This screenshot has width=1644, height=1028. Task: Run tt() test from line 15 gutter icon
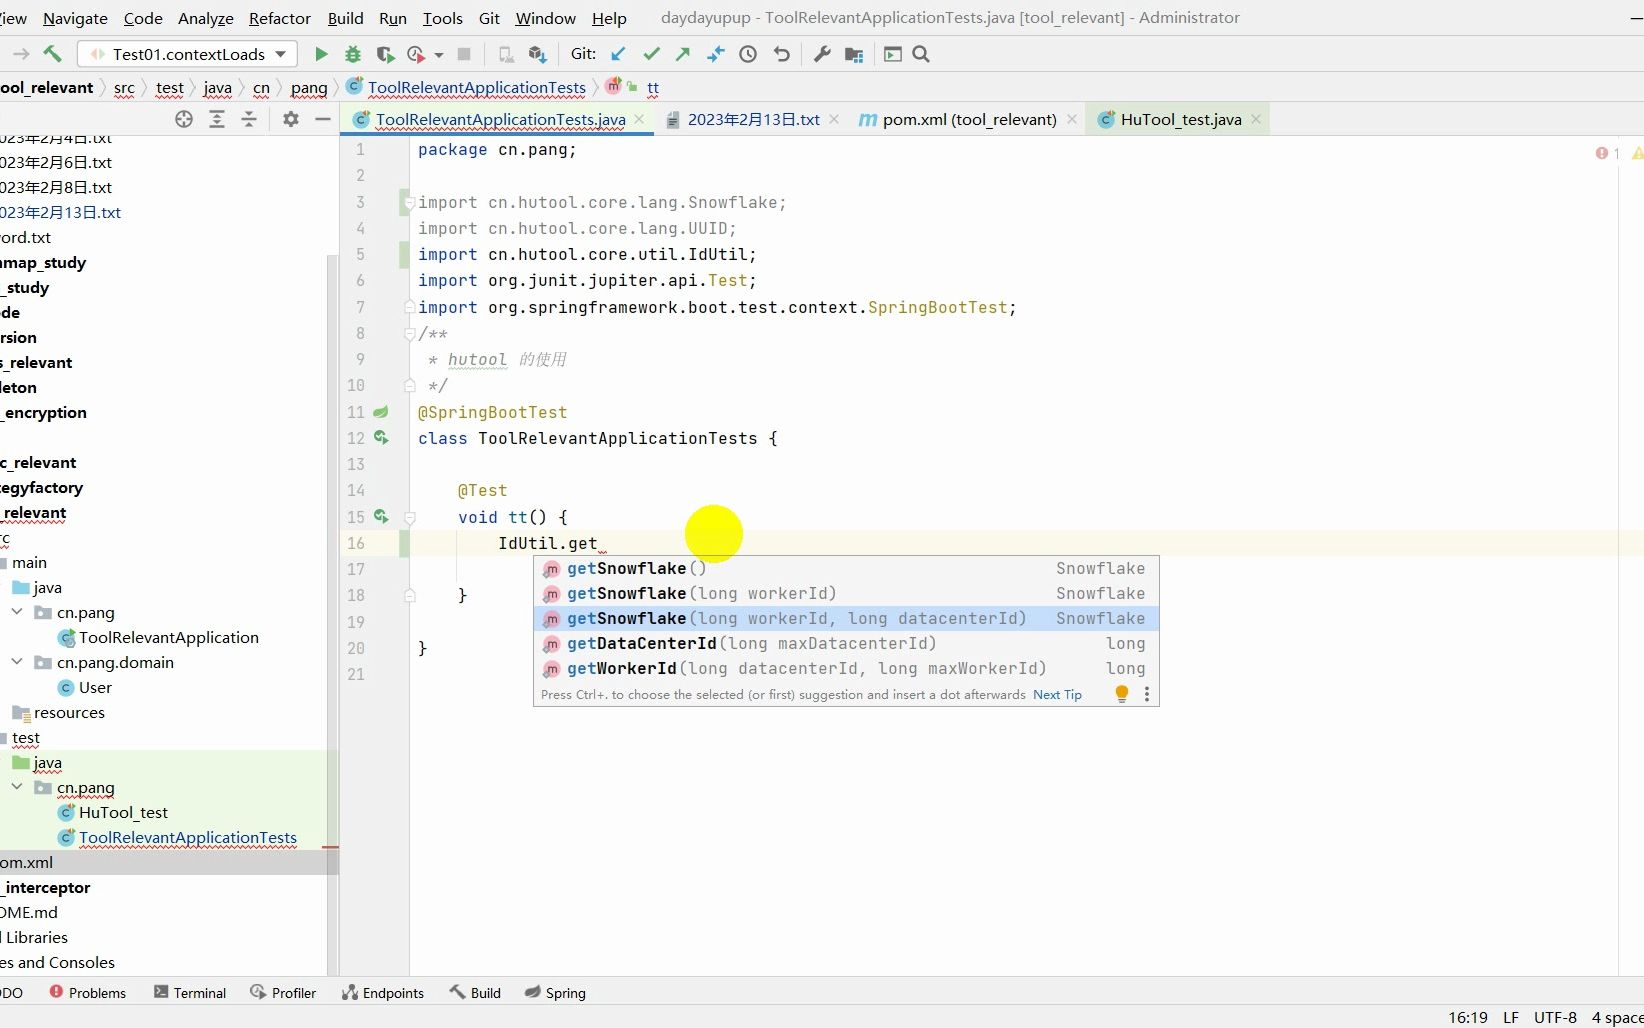(x=381, y=516)
